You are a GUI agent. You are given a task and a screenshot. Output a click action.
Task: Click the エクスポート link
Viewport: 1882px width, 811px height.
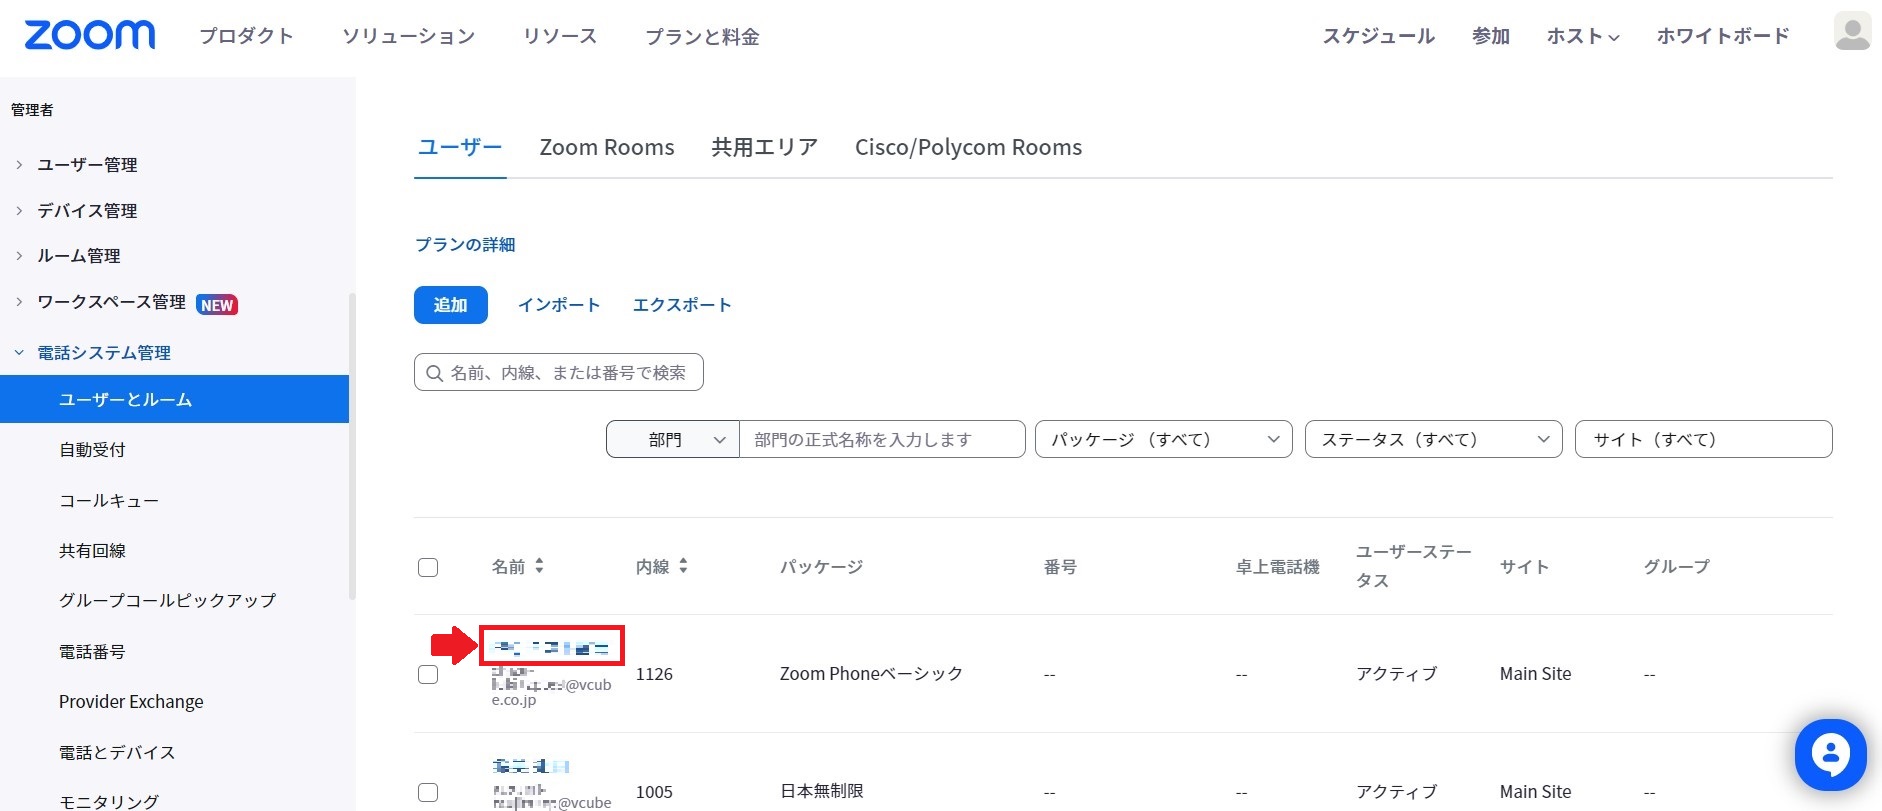(x=682, y=305)
